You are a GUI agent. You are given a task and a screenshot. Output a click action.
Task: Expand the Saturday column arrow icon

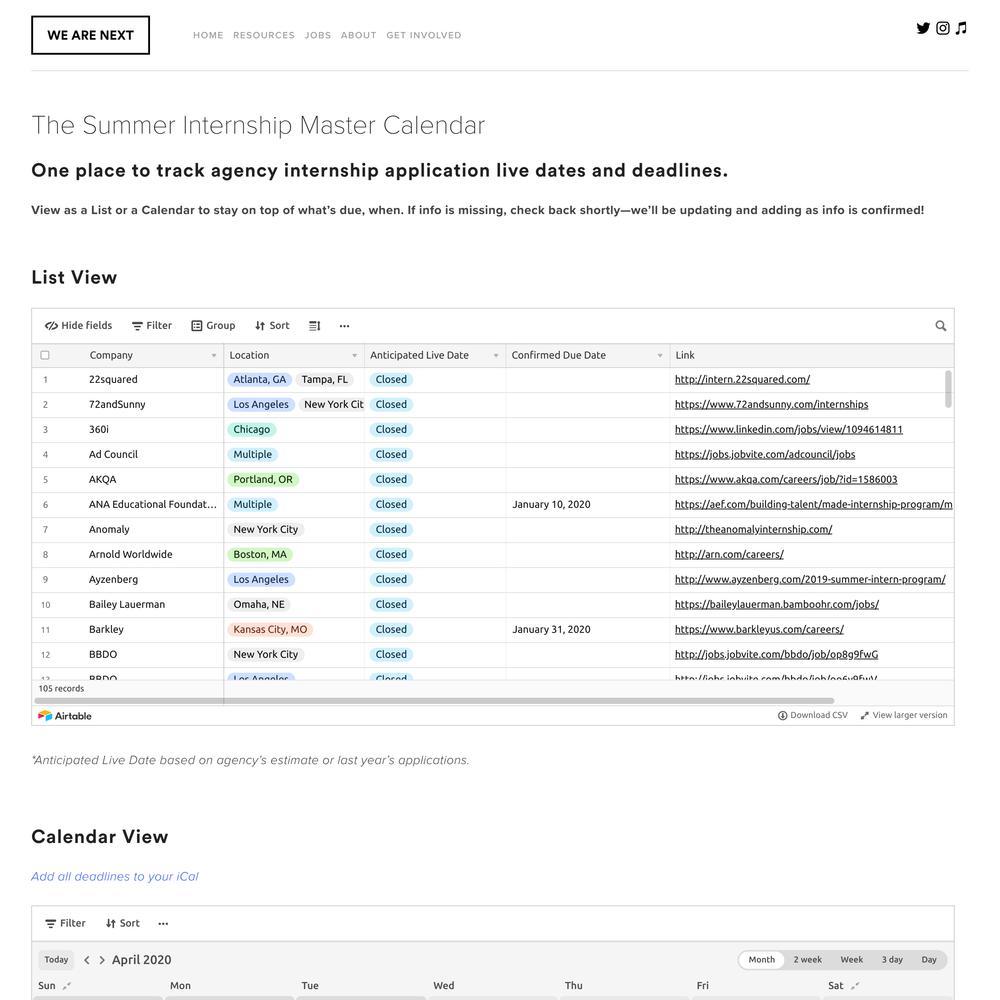pos(855,986)
